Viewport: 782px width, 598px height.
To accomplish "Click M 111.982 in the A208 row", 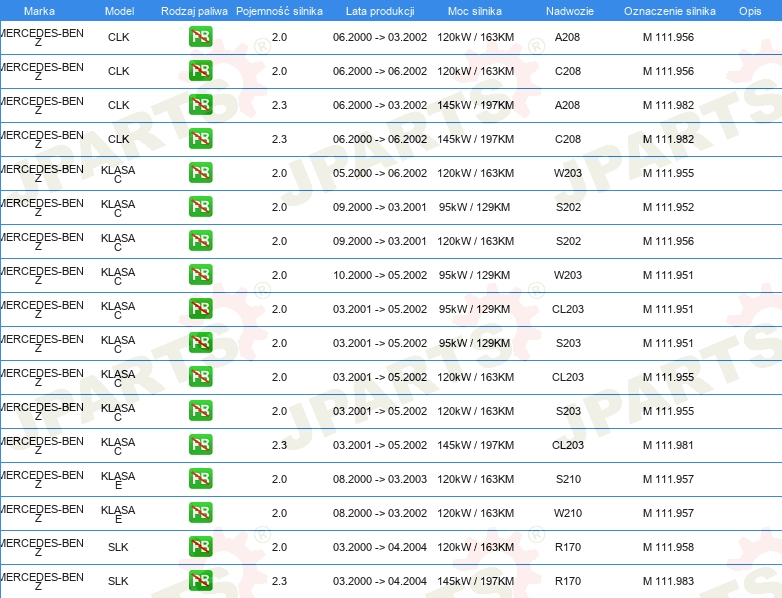I will coord(668,105).
